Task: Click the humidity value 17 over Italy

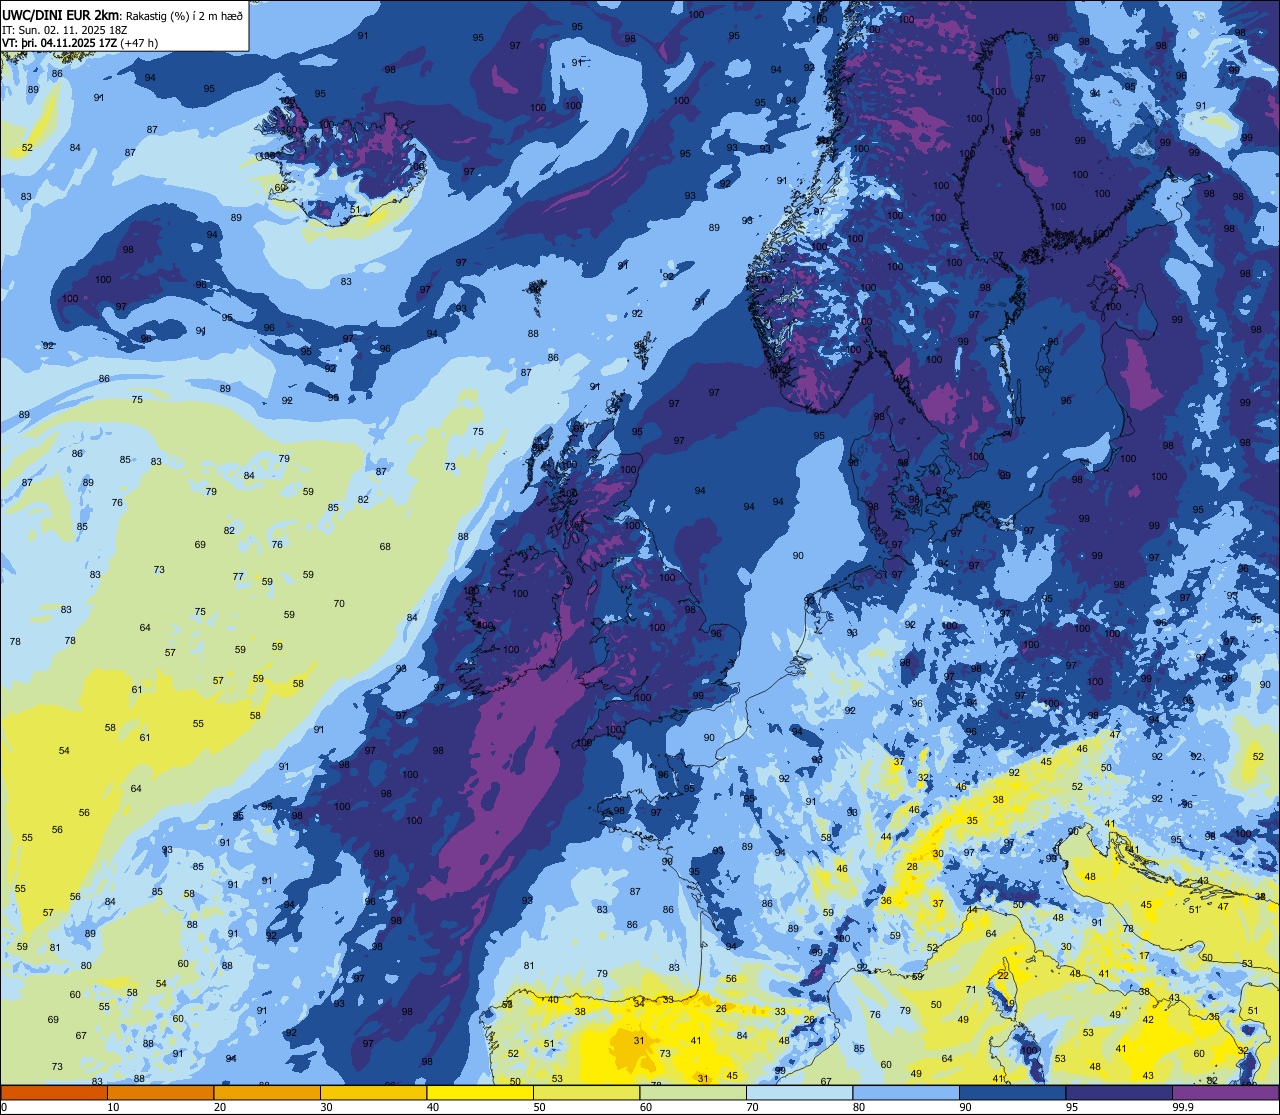Action: pos(1144,956)
